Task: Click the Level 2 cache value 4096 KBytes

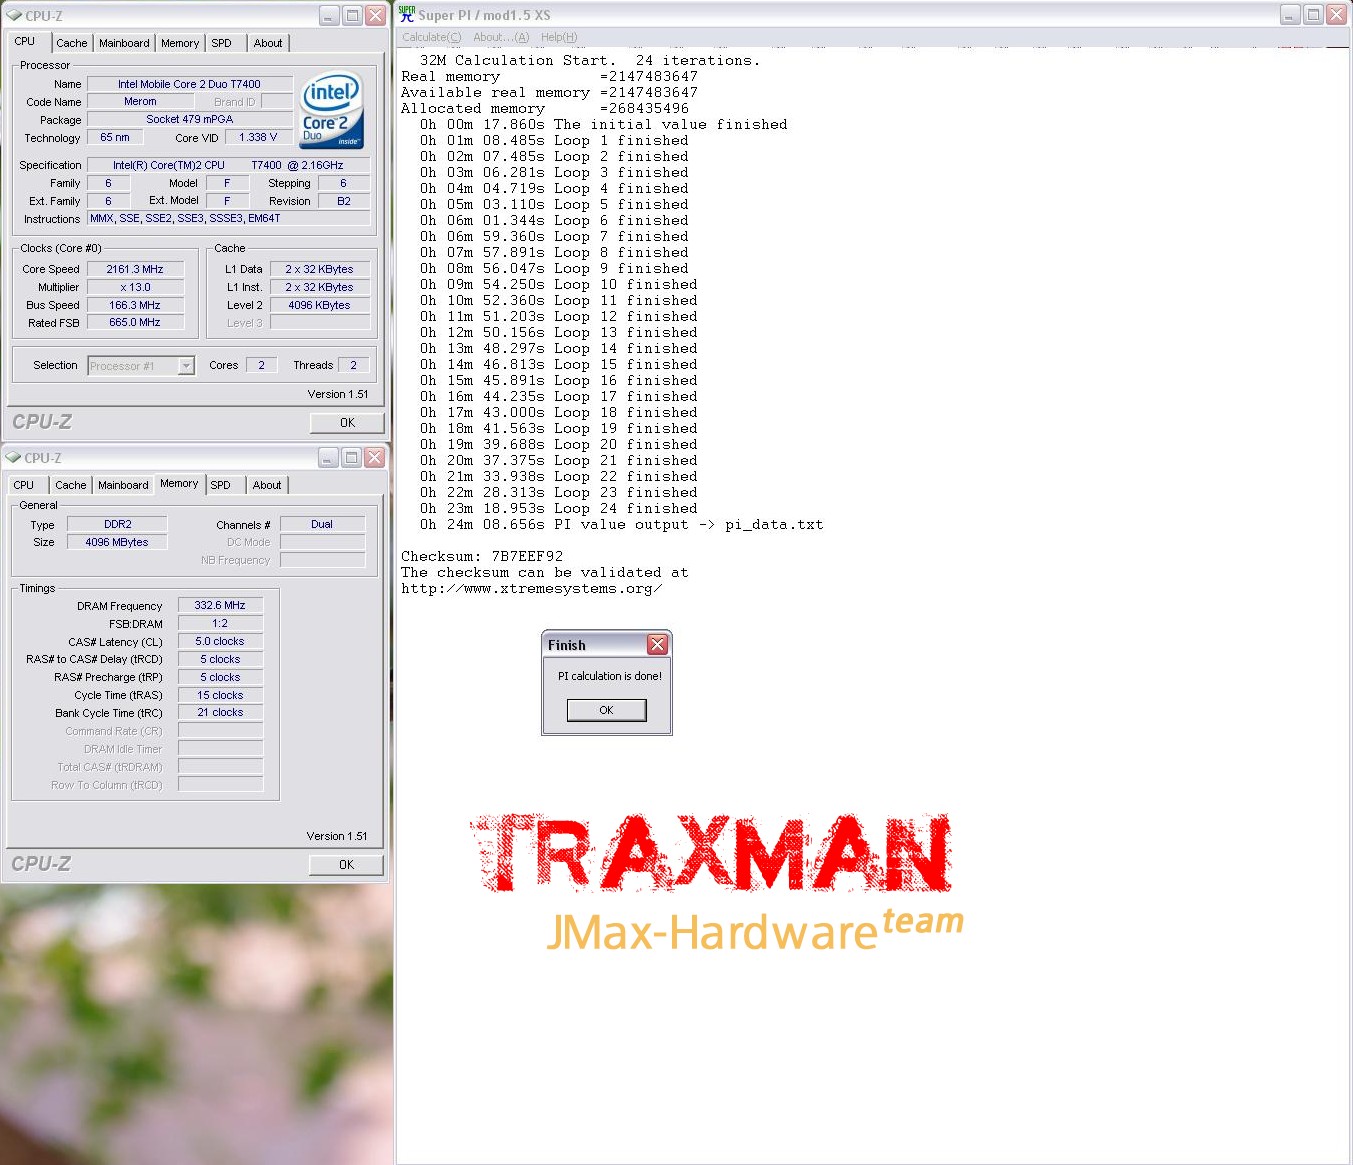Action: [319, 305]
